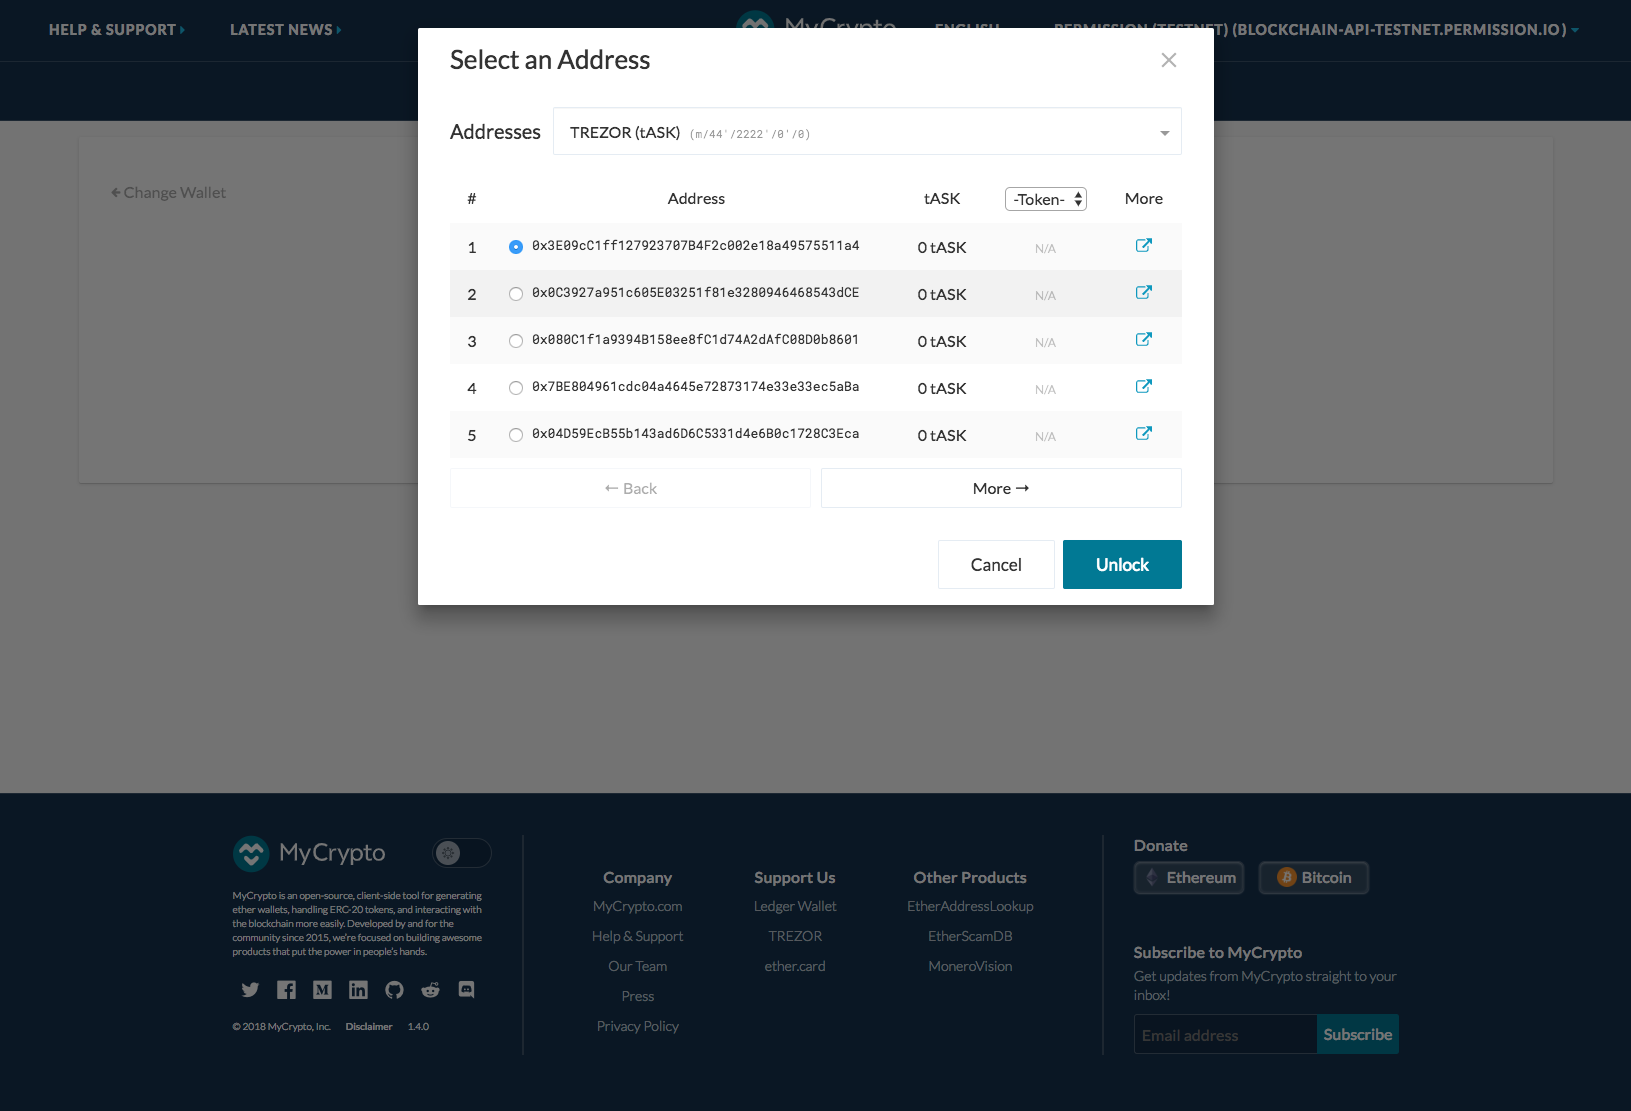Click the Unlock button
The image size is (1631, 1111).
[1122, 565]
